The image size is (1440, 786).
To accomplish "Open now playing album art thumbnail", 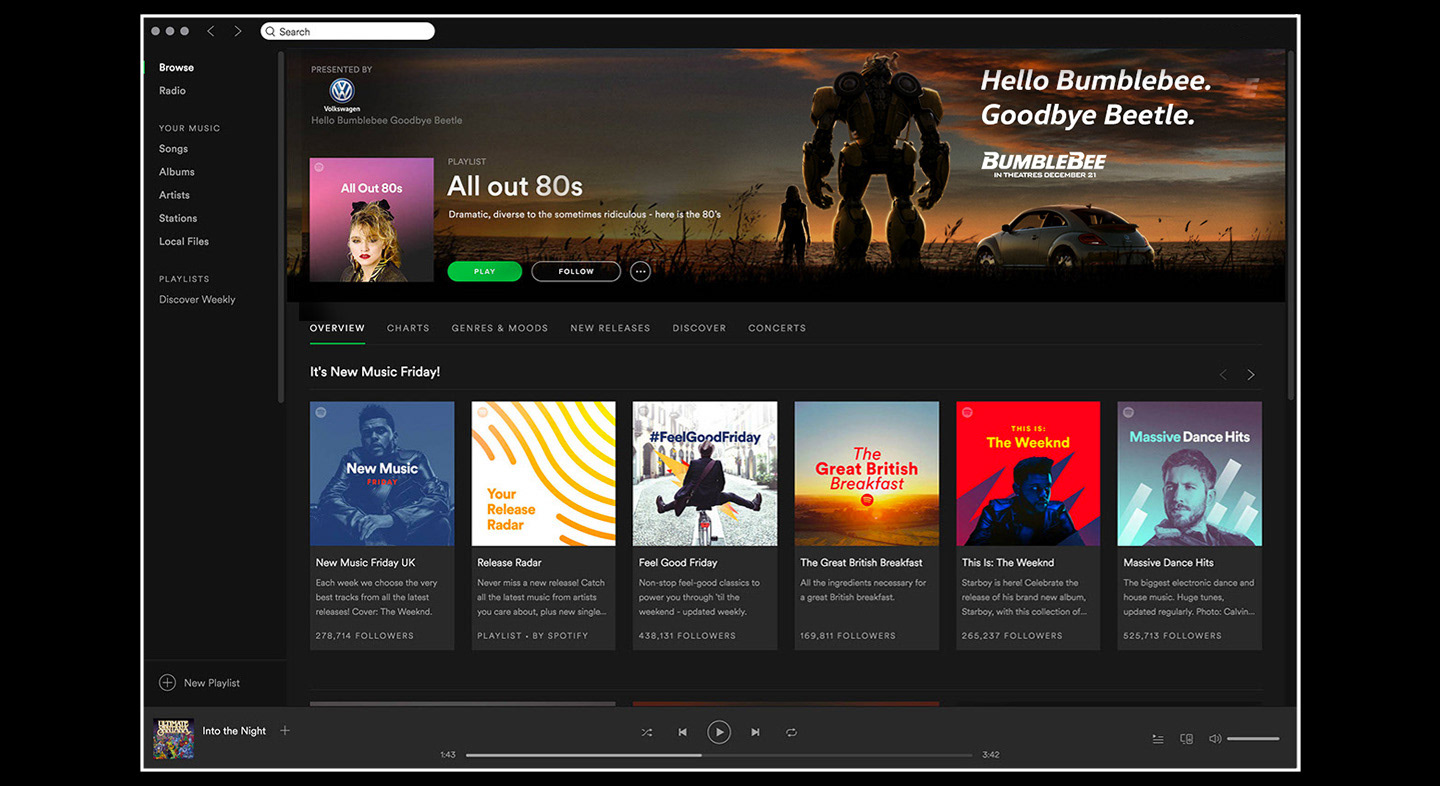I will (x=173, y=739).
